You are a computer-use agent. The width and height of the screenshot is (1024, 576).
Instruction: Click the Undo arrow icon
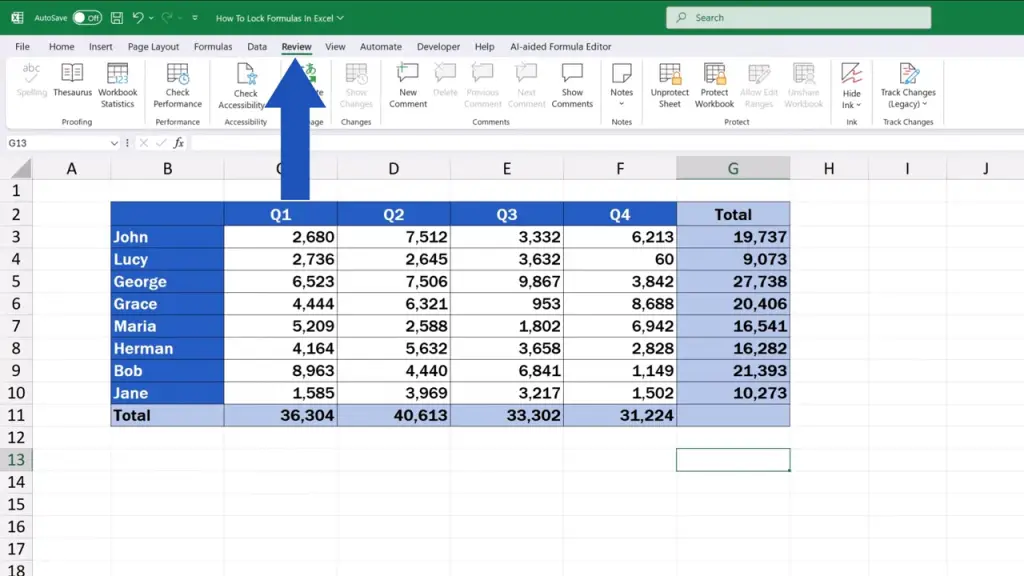click(x=138, y=18)
